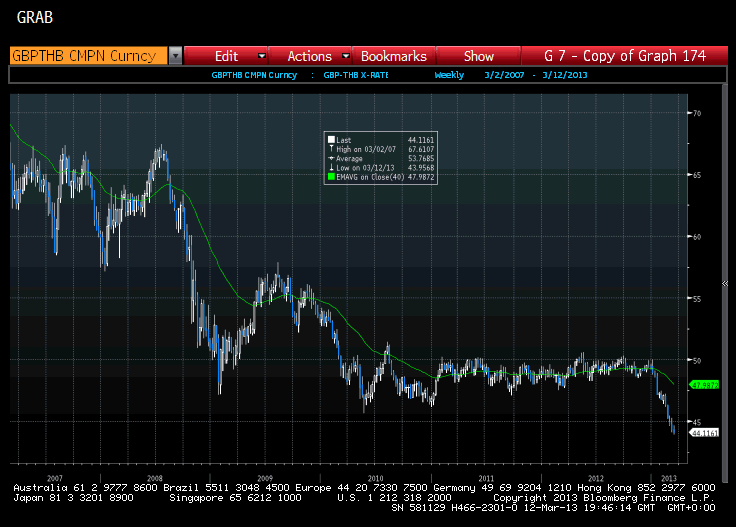Click the green 47.9872 EMAVG axis tag
The image size is (736, 527).
click(704, 385)
